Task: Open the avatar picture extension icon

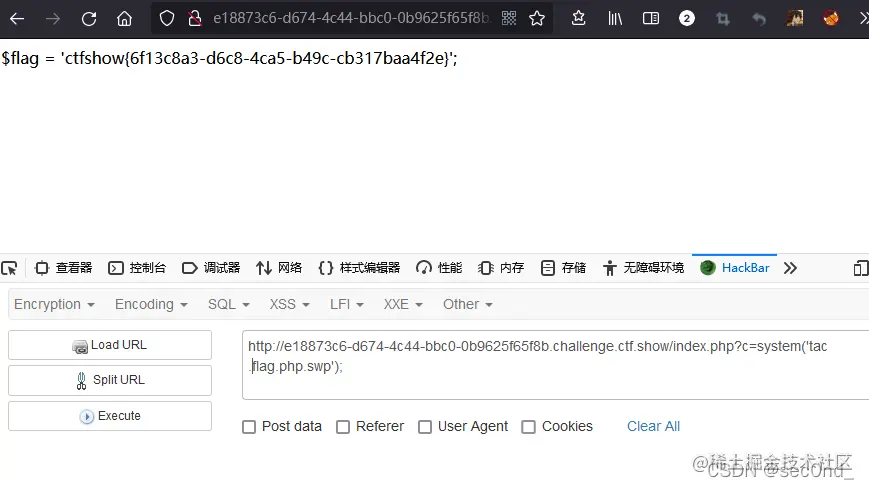Action: pyautogui.click(x=795, y=18)
